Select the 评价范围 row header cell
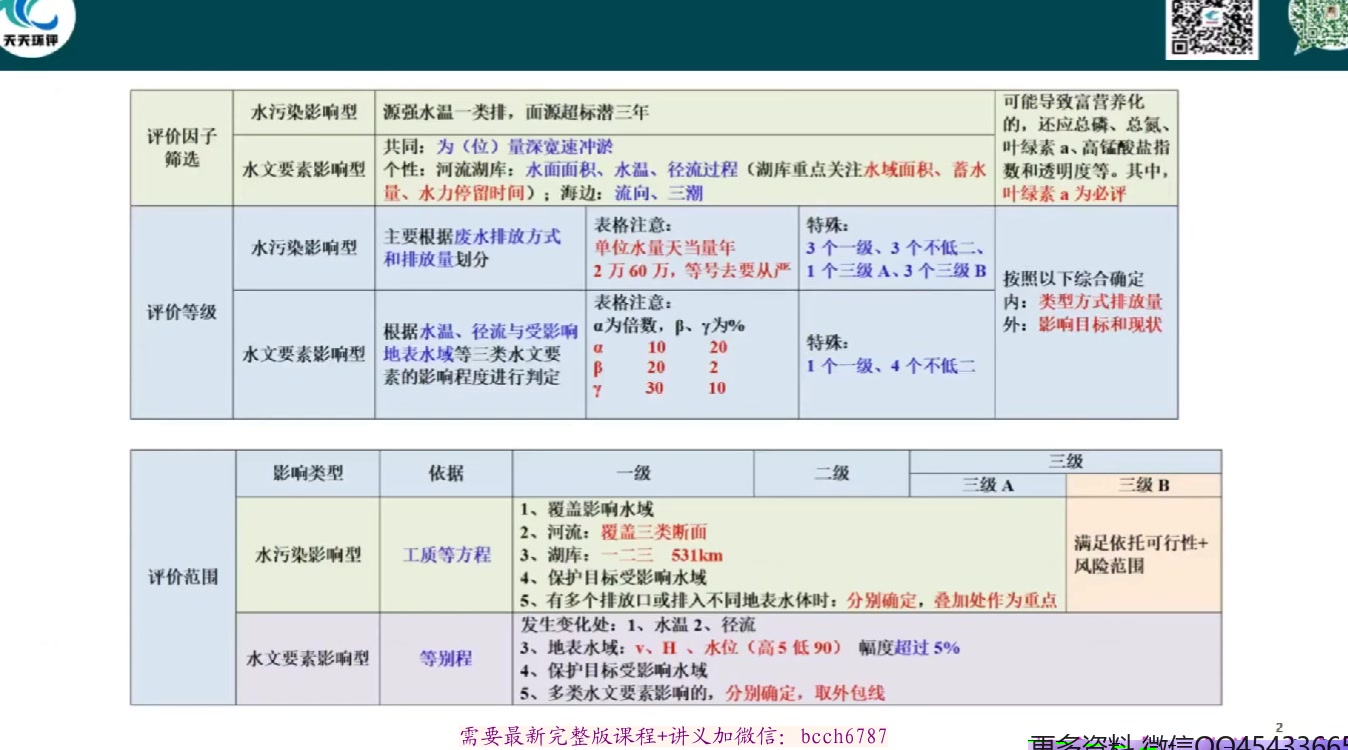Image resolution: width=1348 pixels, height=750 pixels. [183, 577]
